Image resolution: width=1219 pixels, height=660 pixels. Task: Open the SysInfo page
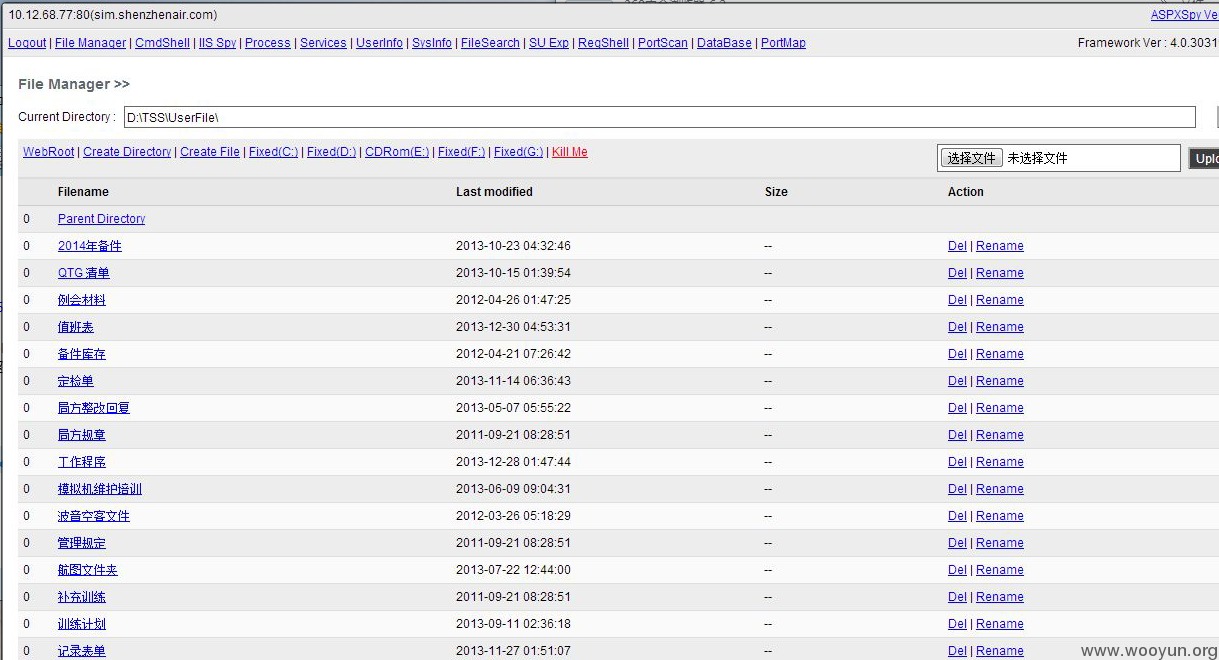pyautogui.click(x=432, y=43)
